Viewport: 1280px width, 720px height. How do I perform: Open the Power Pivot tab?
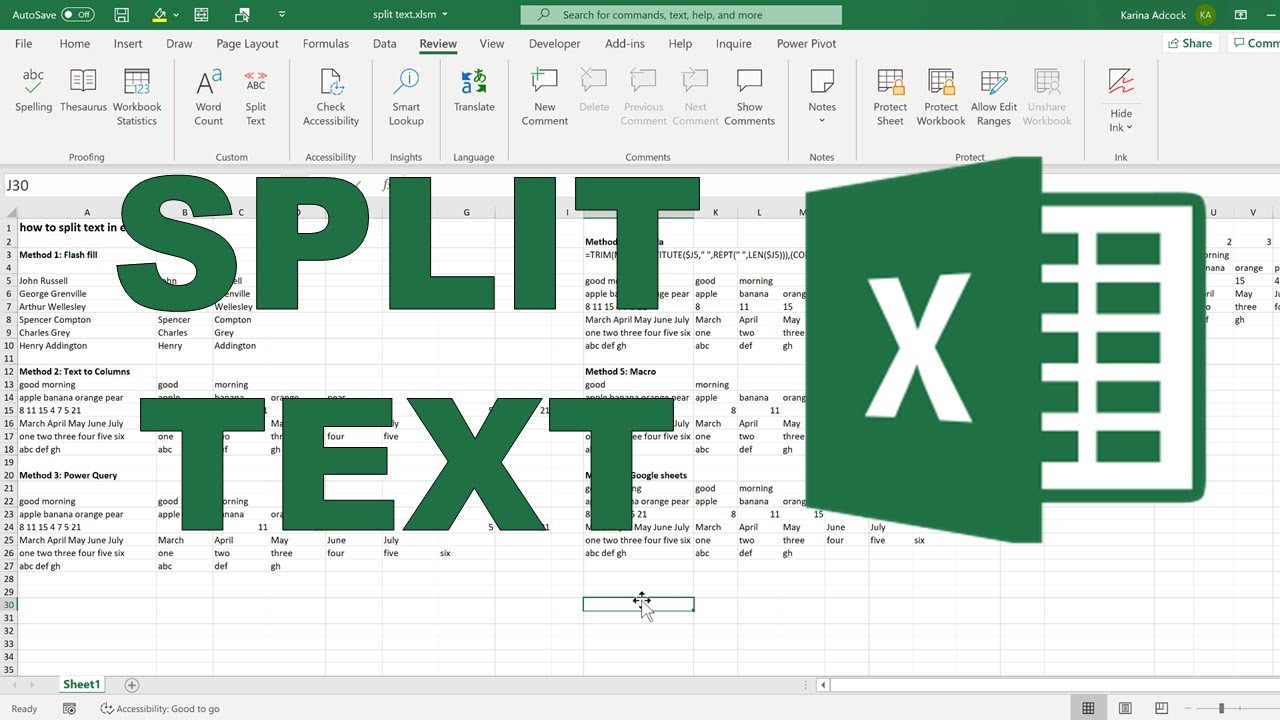click(807, 44)
